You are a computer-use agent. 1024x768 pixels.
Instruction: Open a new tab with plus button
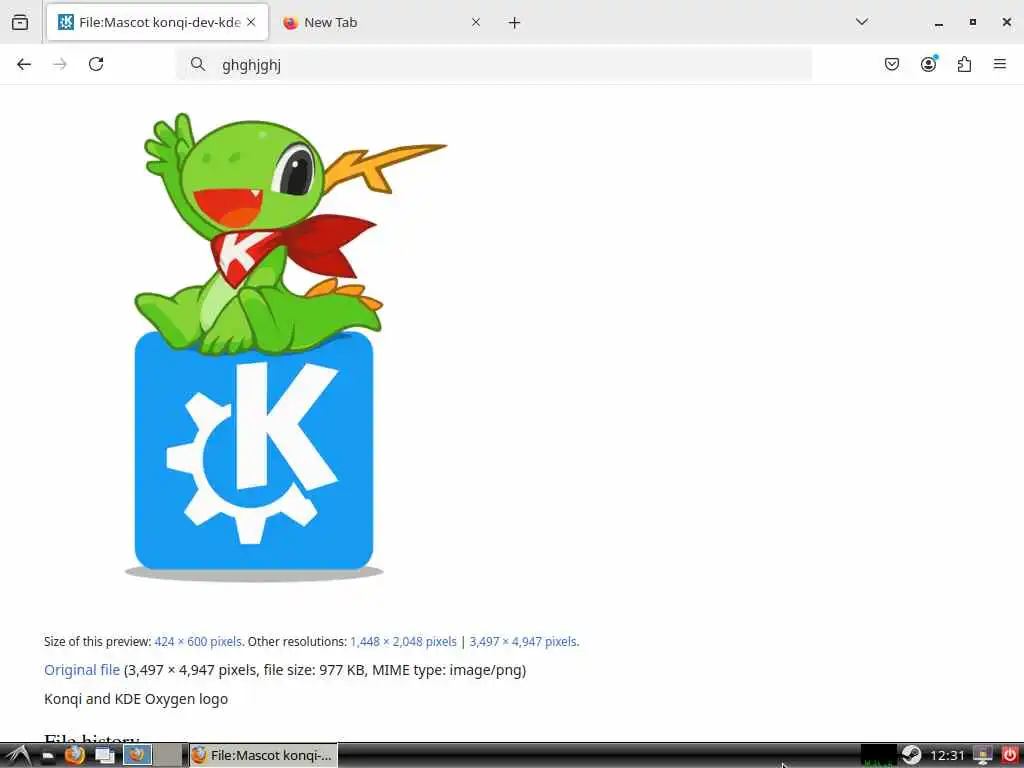(x=515, y=23)
